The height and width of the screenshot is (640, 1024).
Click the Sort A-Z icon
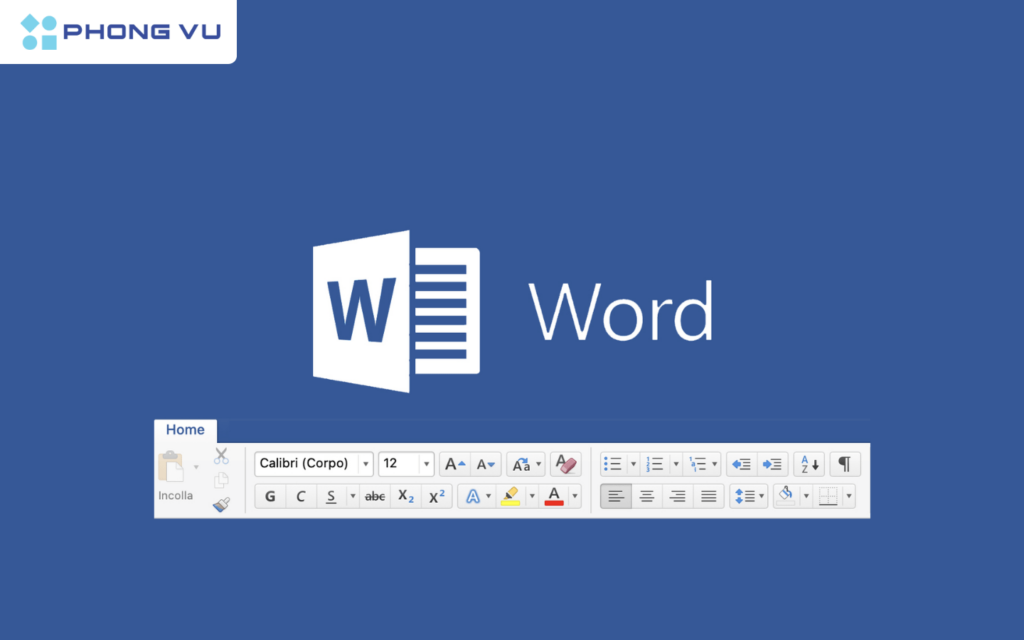coord(809,464)
